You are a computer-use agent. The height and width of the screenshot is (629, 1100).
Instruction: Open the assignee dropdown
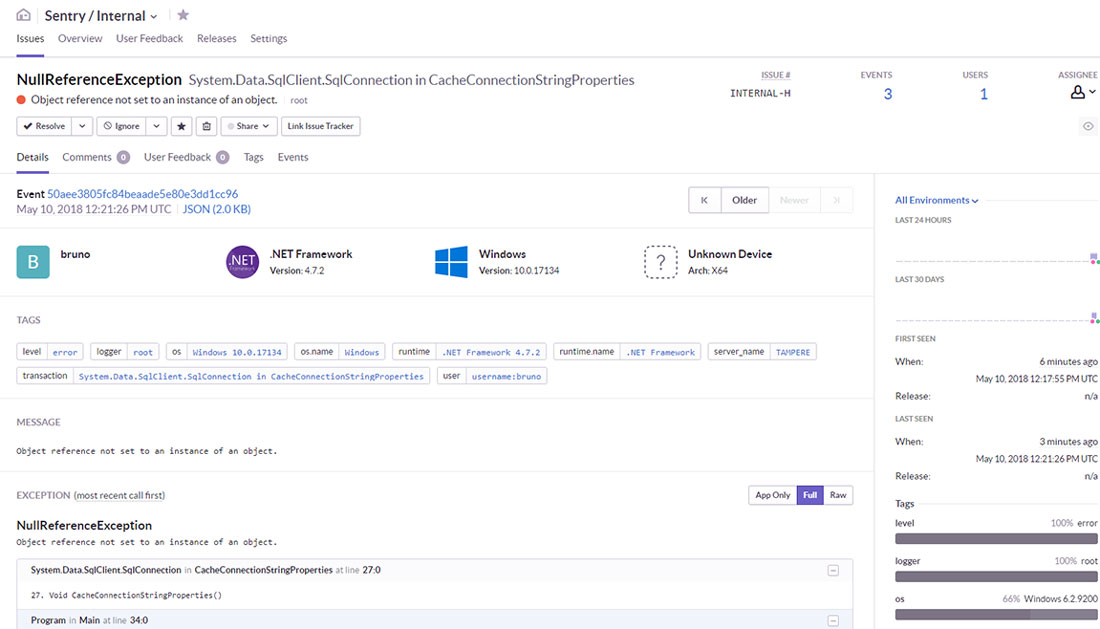click(x=1082, y=92)
